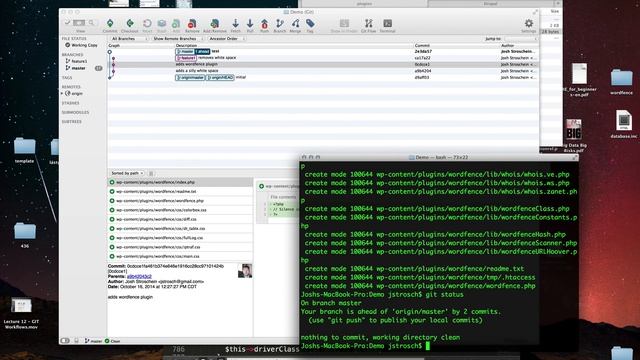Image resolution: width=640 pixels, height=360 pixels.
Task: Open Terminal from SourceTree toolbar
Action: pyautogui.click(x=387, y=25)
